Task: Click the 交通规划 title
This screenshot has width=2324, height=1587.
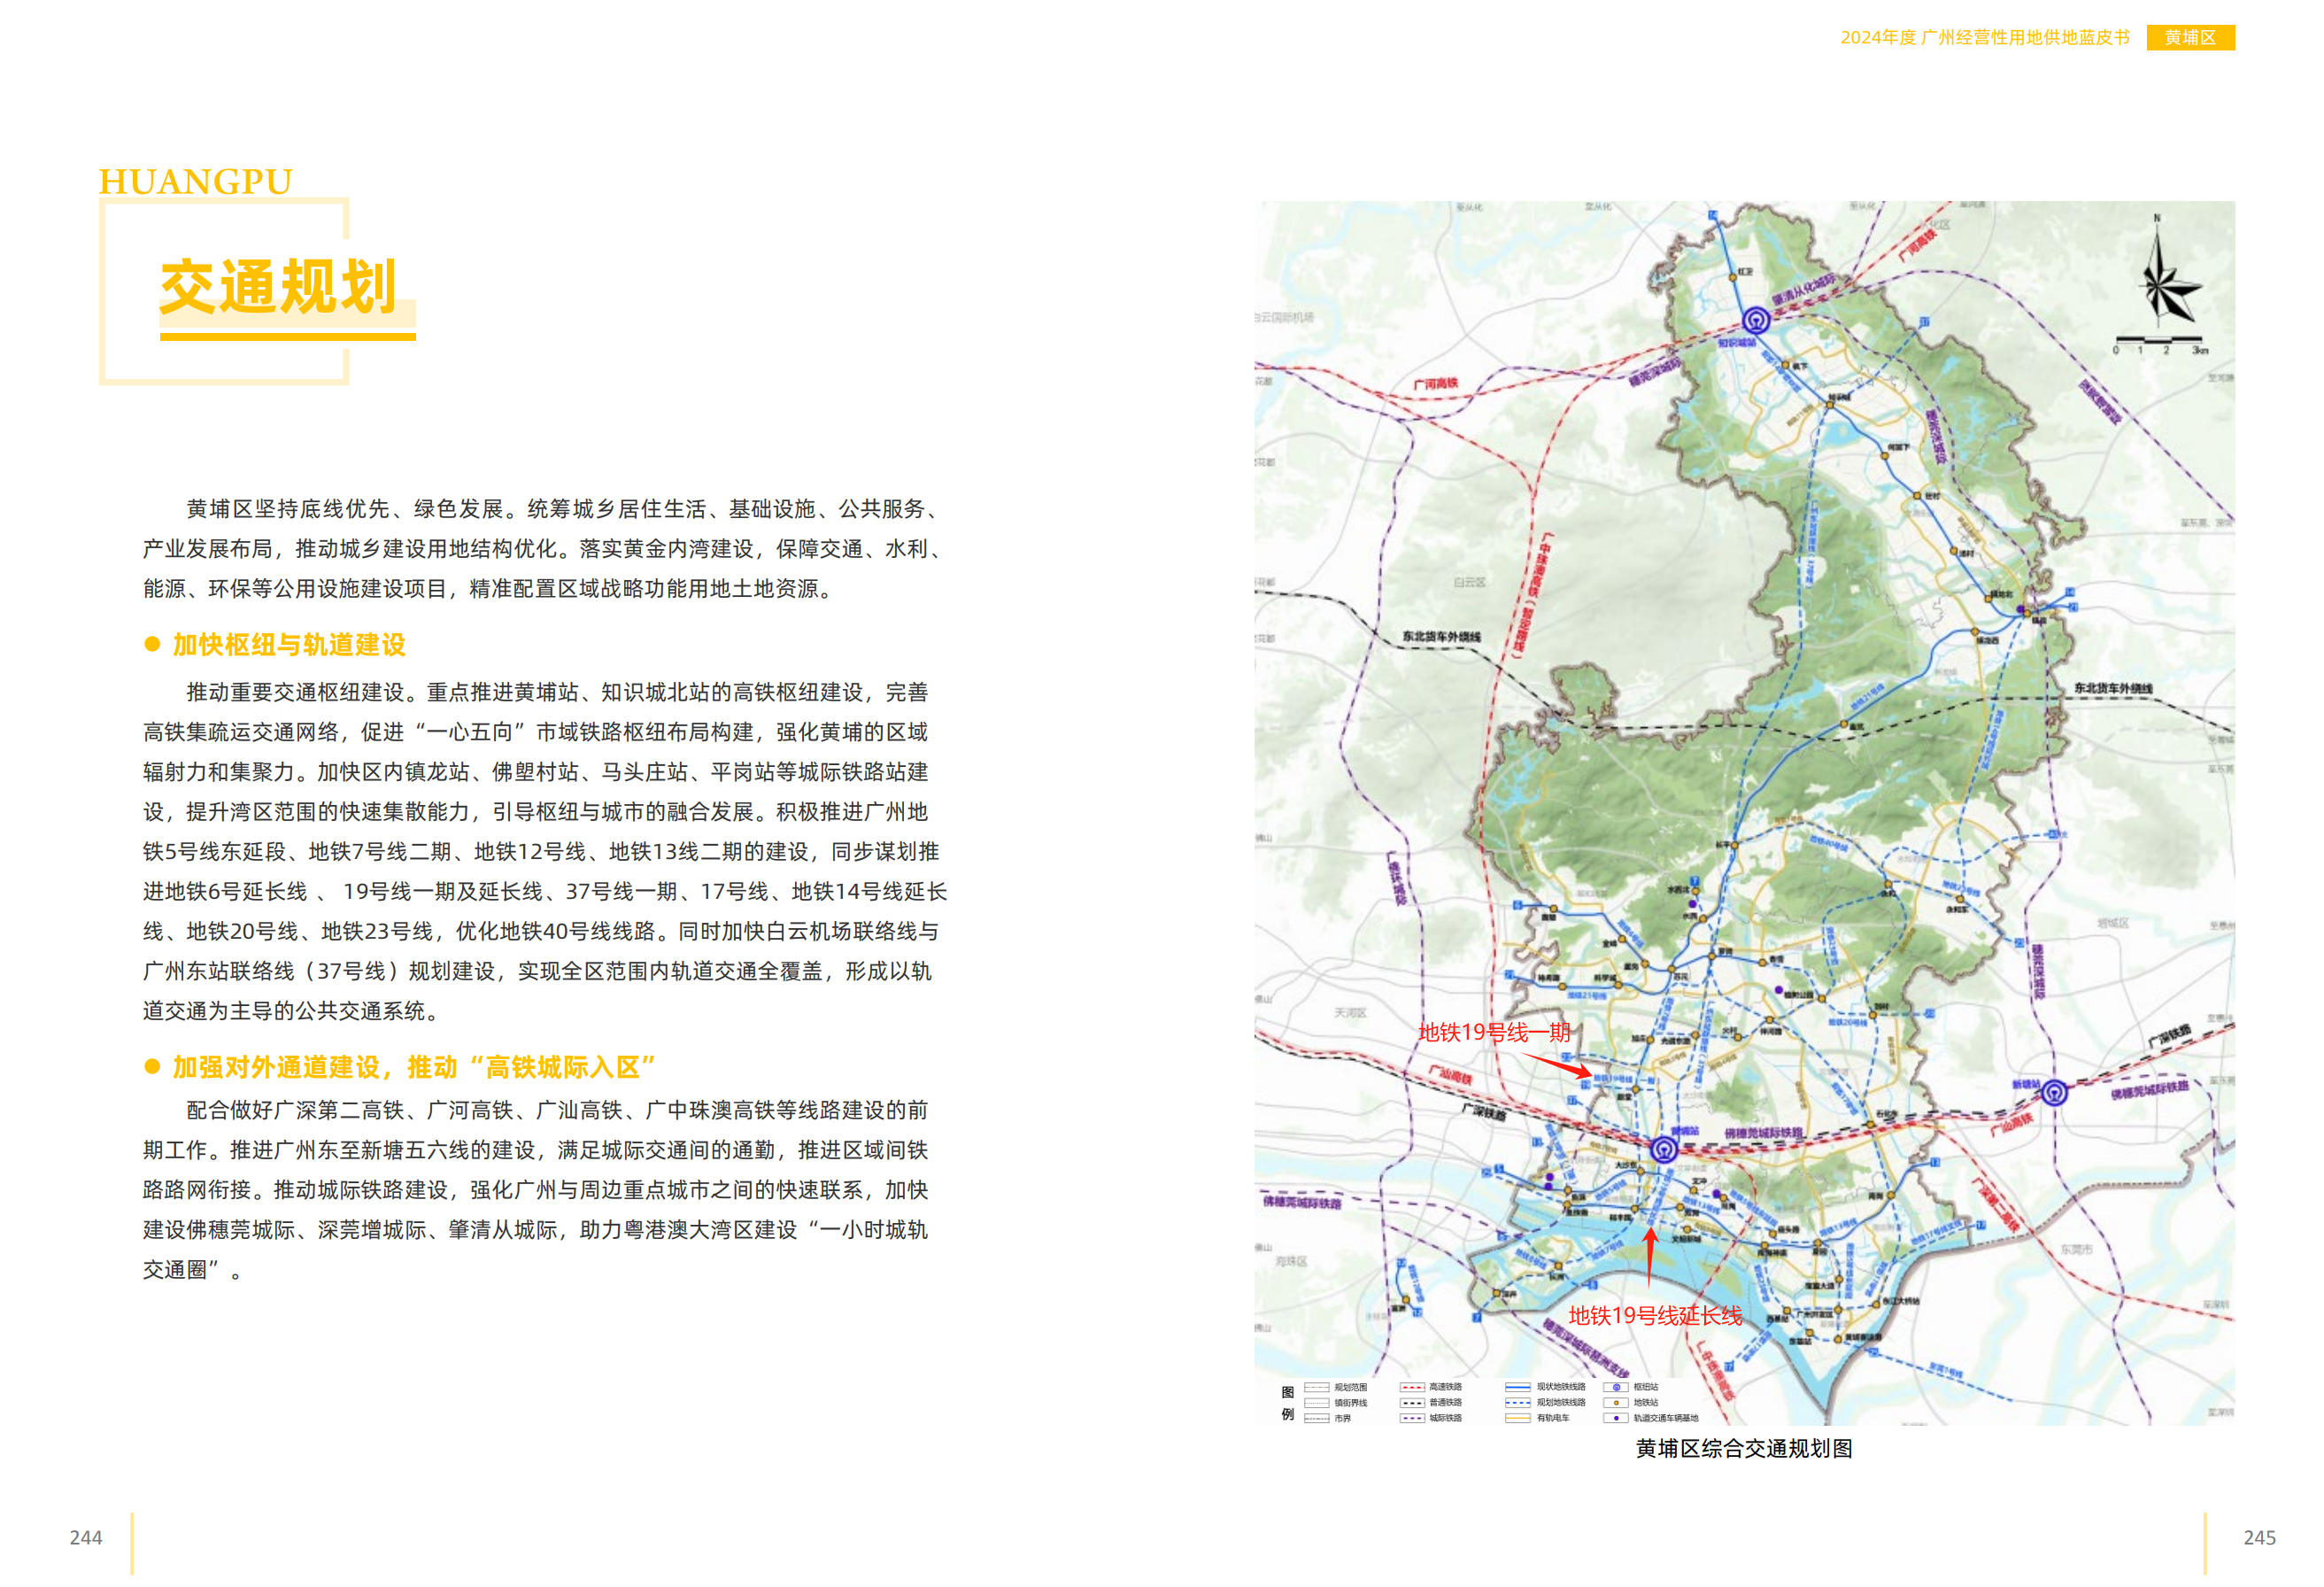Action: pyautogui.click(x=279, y=288)
